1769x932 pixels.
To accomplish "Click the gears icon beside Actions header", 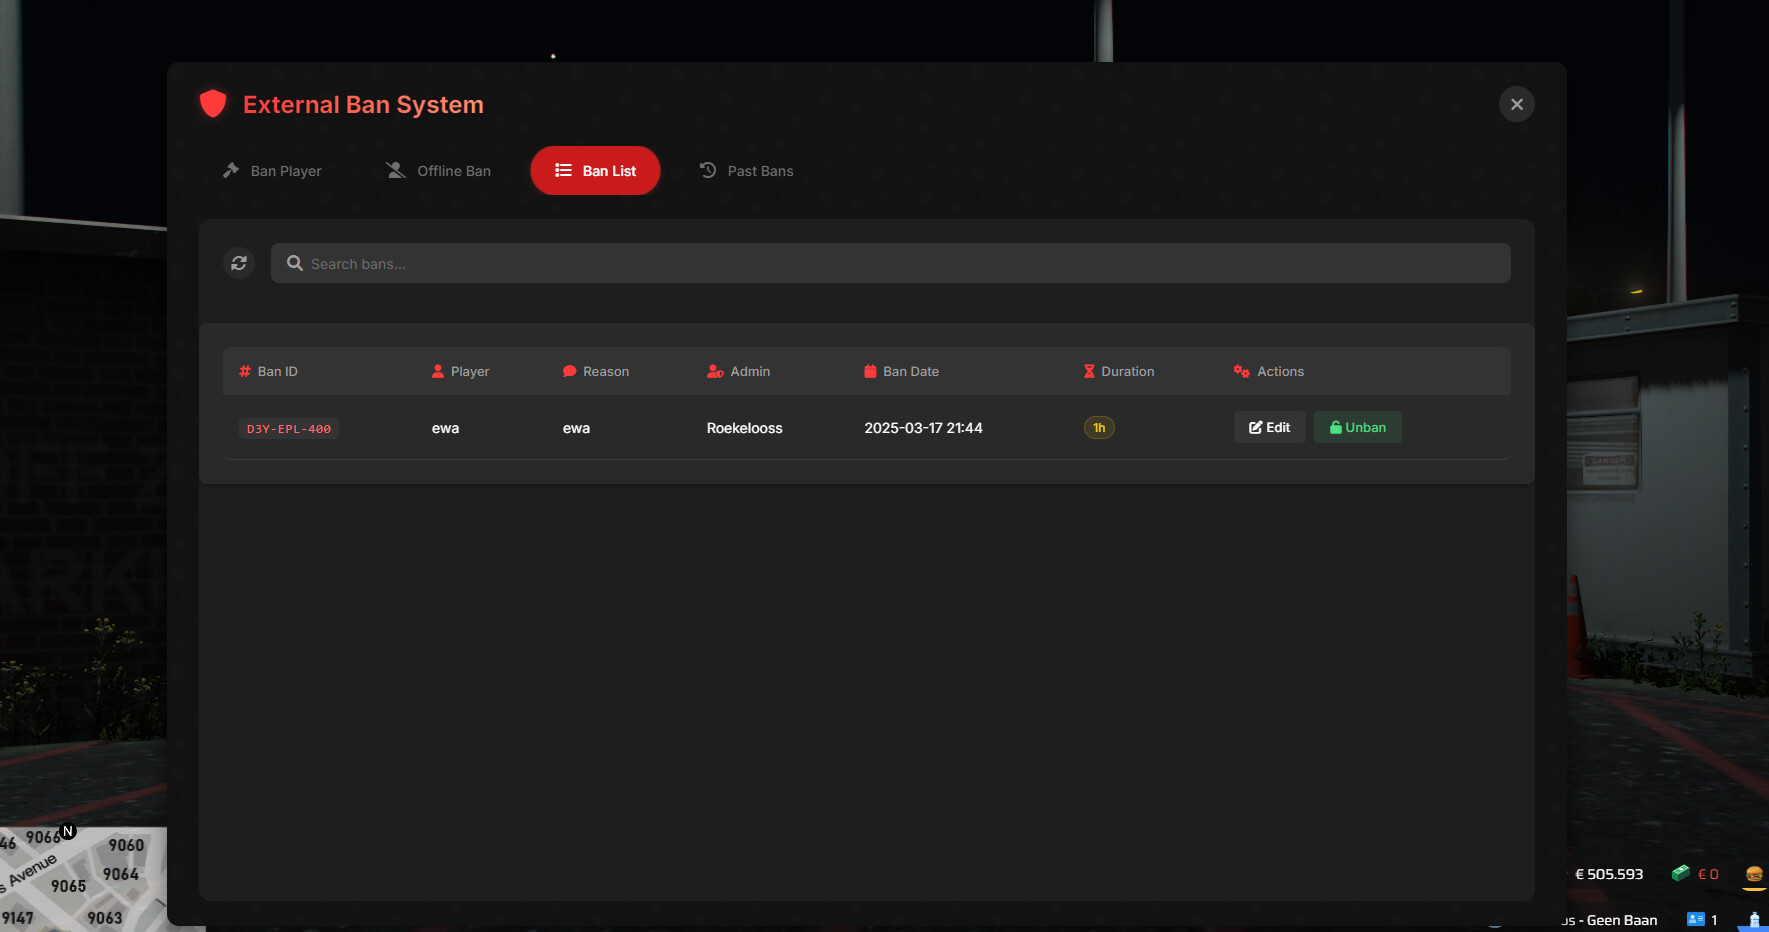I will click(1242, 370).
